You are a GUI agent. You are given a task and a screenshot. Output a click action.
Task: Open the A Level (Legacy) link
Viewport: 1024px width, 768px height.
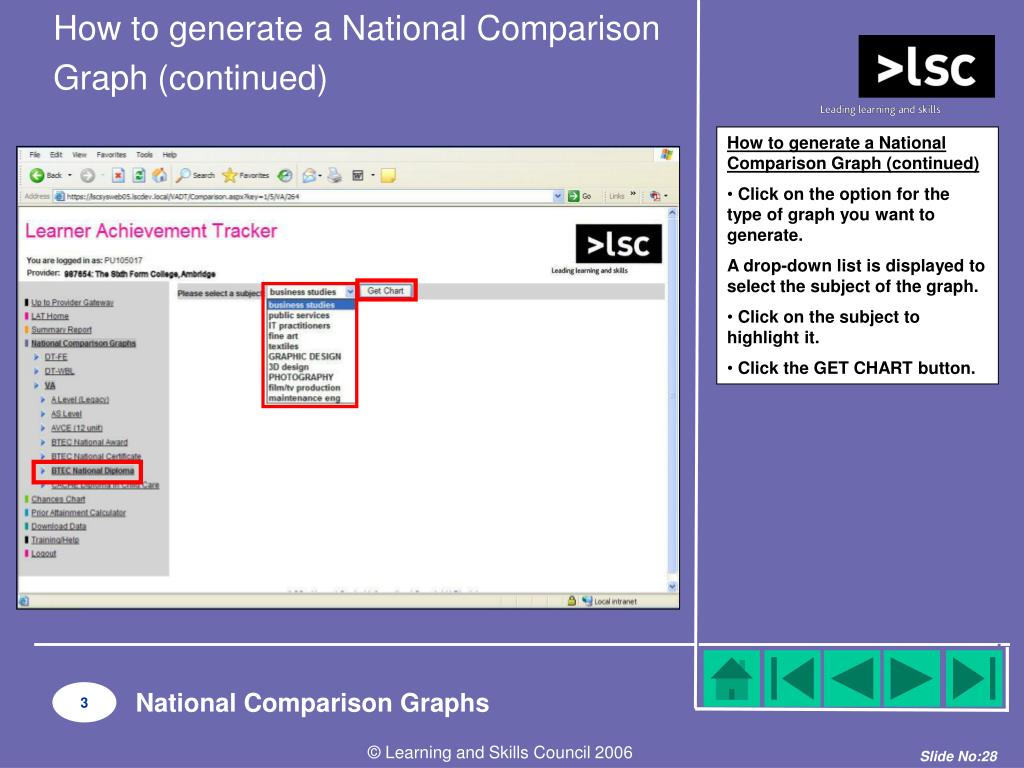click(x=80, y=400)
